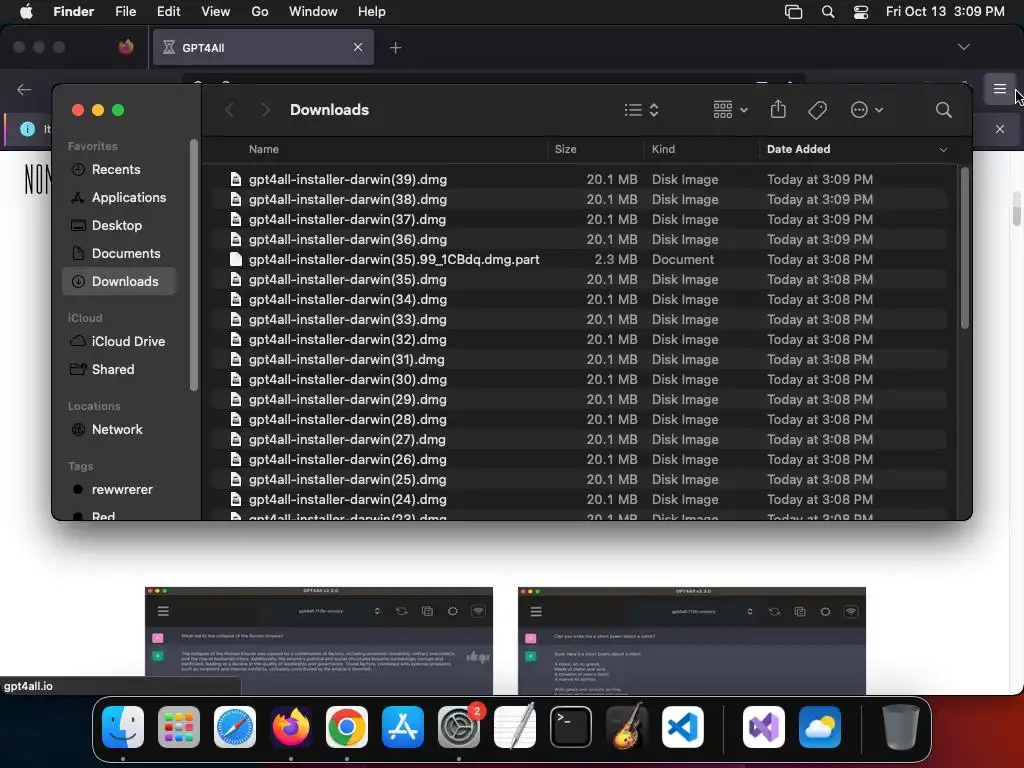Open Visual Studio Code from the Dock

click(682, 727)
